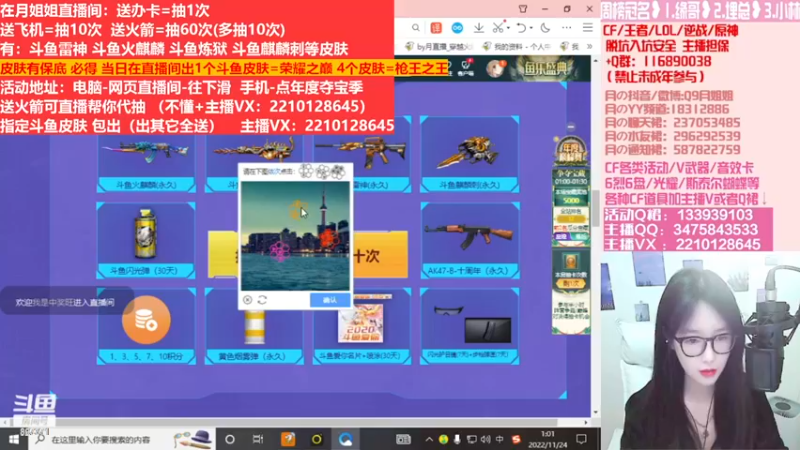Click the orange flower symbol in captcha image
This screenshot has width=800, height=450.
click(x=296, y=209)
